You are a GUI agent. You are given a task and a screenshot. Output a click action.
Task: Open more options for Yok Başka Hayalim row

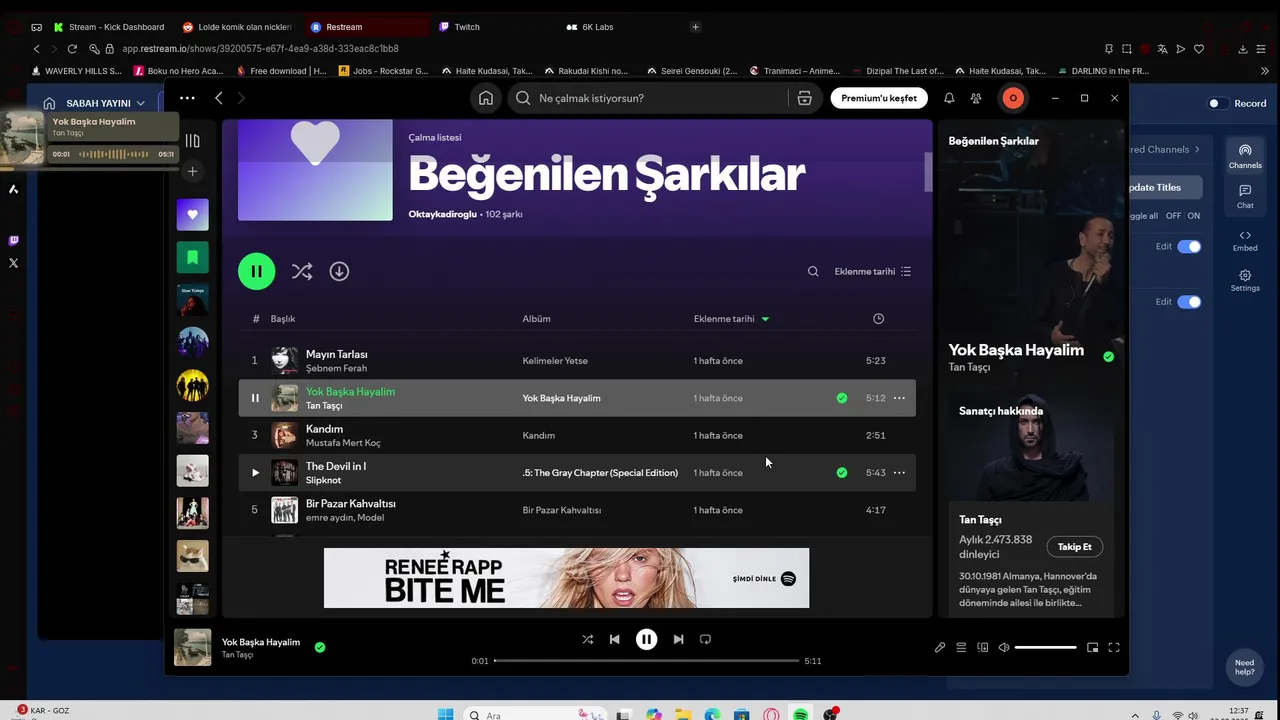click(x=899, y=398)
